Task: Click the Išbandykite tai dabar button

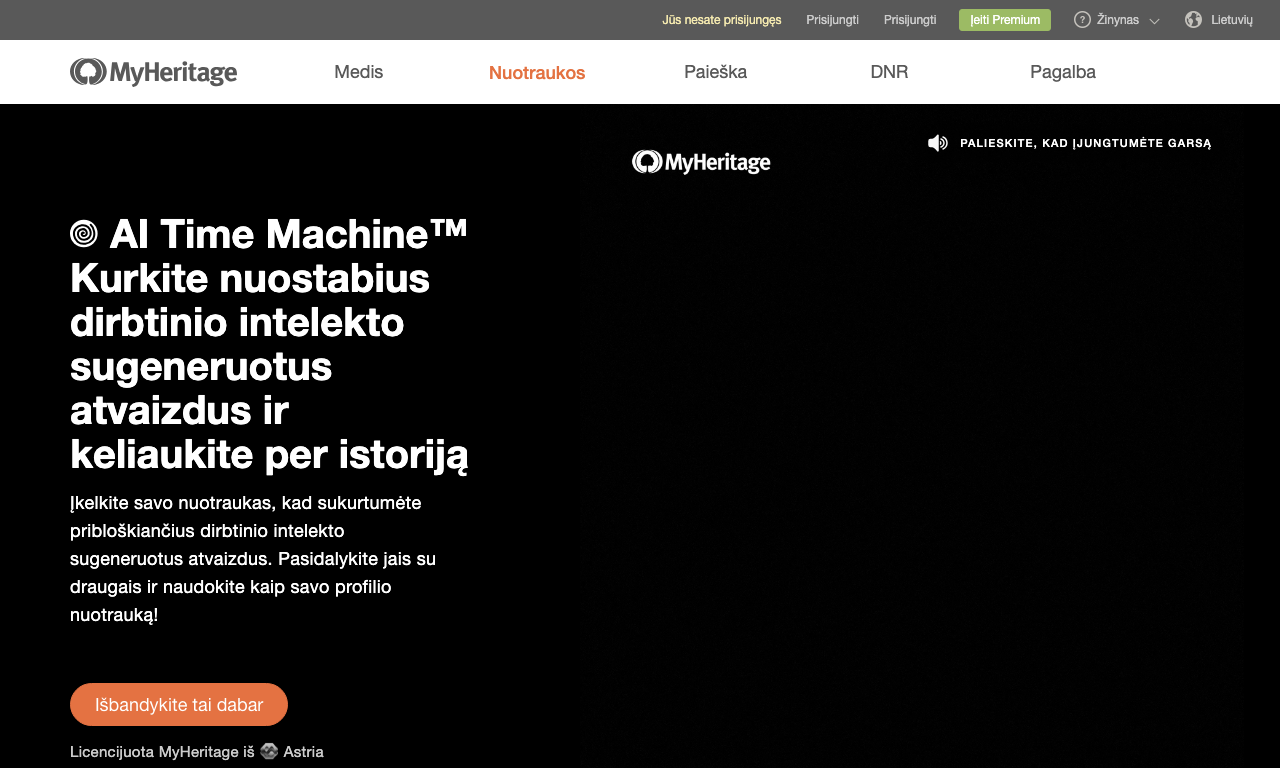Action: 179,705
